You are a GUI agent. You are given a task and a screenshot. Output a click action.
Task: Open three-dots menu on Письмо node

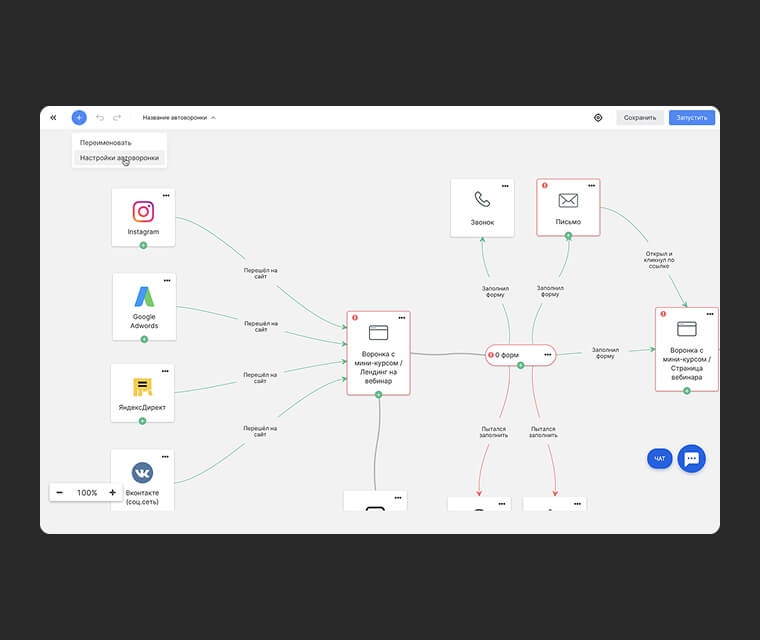[x=591, y=186]
